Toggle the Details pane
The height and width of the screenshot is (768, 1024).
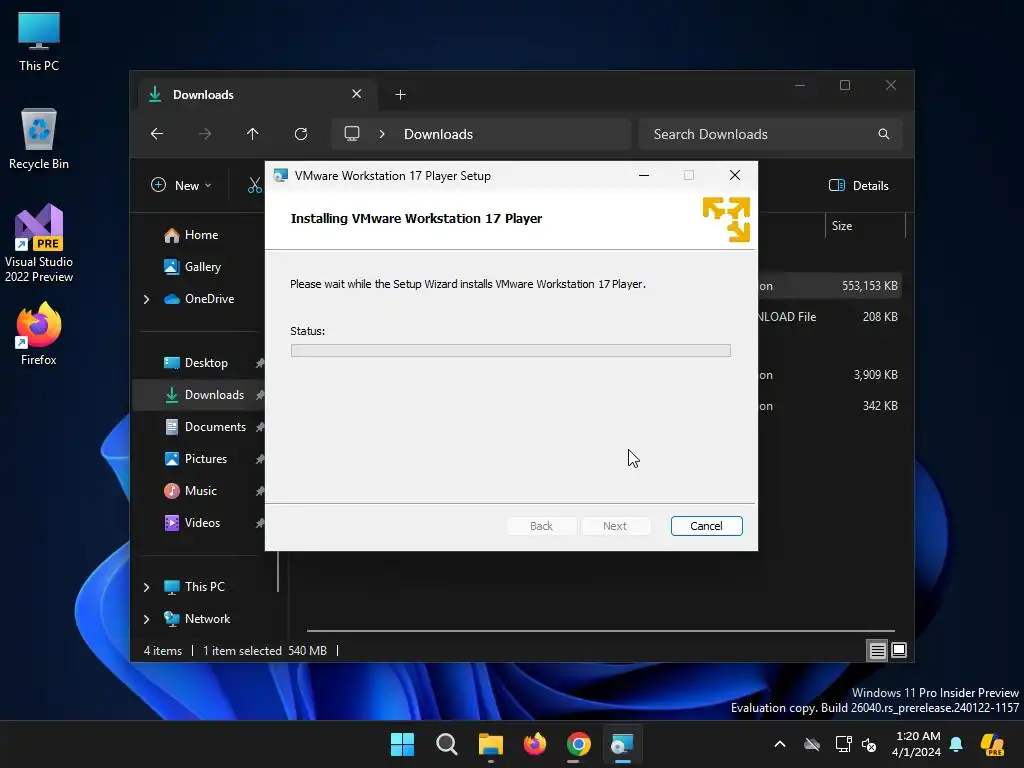858,185
